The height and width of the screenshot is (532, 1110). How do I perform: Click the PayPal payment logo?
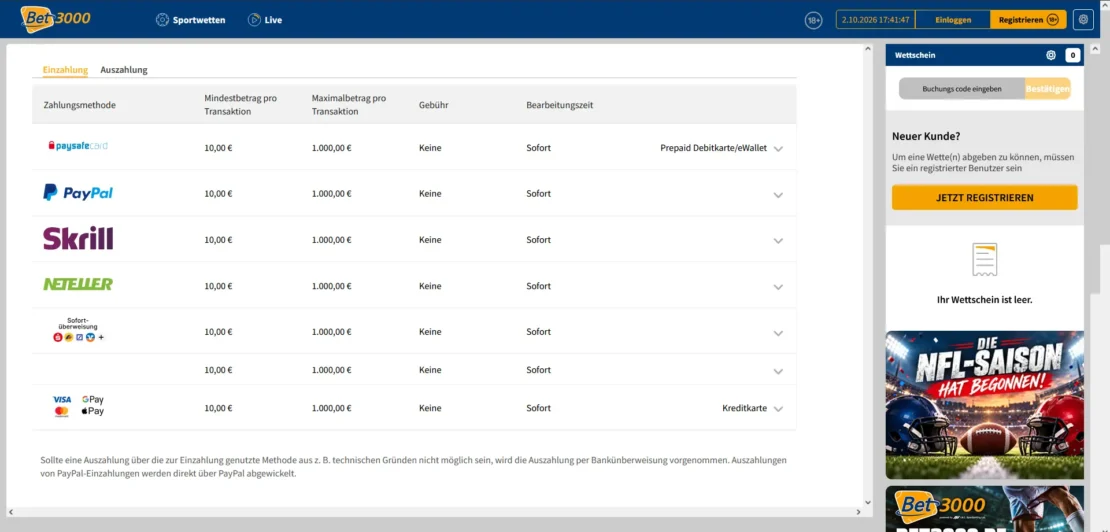78,192
